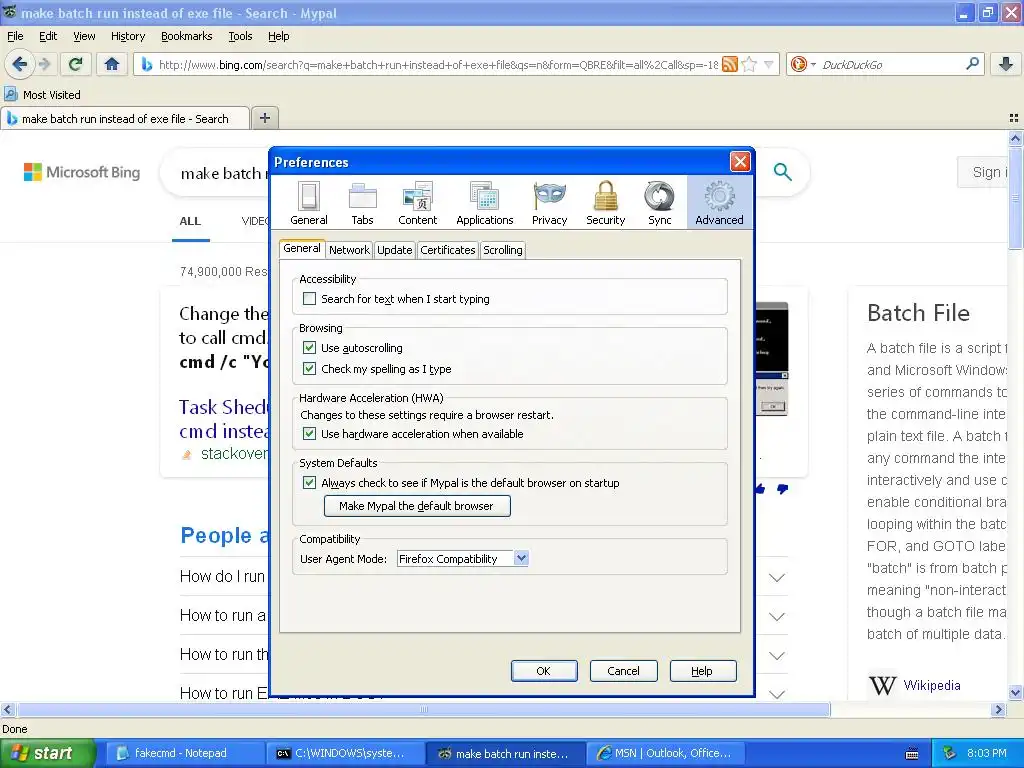This screenshot has height=768, width=1024.
Task: Open the address bar history dropdown arrow
Action: pos(769,64)
